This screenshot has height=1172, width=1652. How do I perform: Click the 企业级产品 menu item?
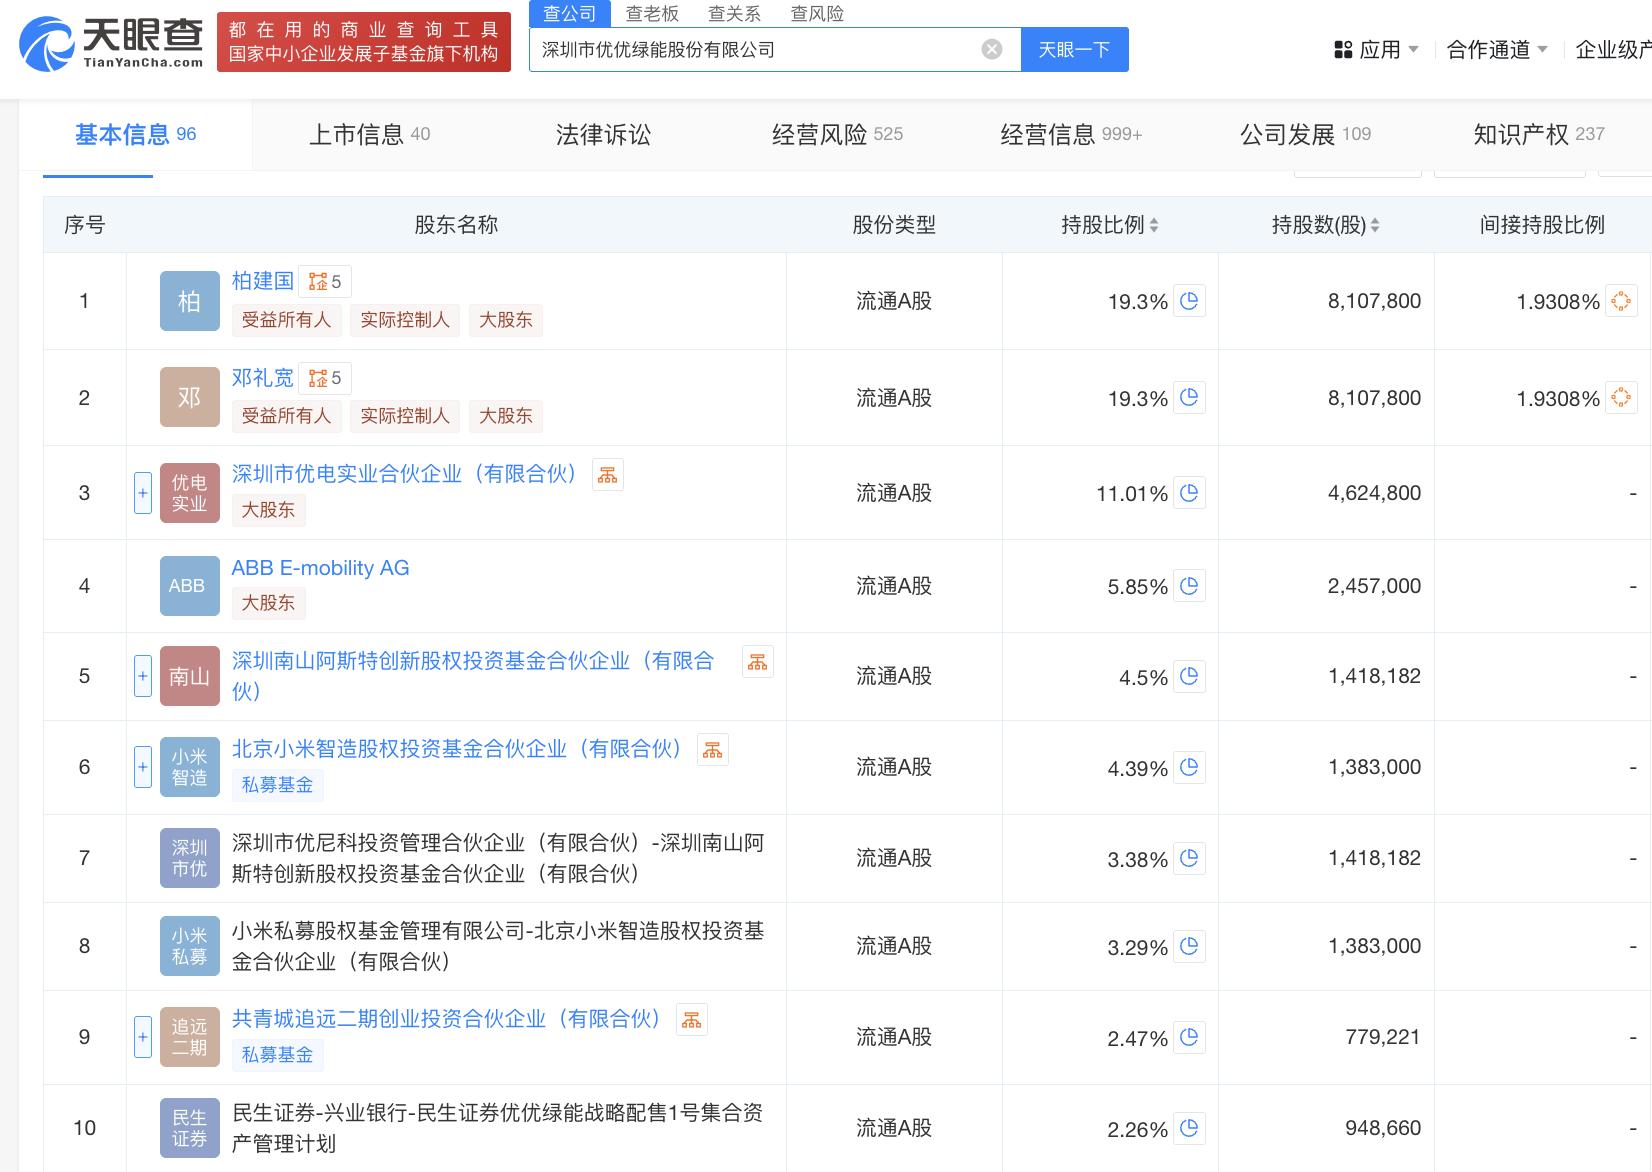point(1613,50)
